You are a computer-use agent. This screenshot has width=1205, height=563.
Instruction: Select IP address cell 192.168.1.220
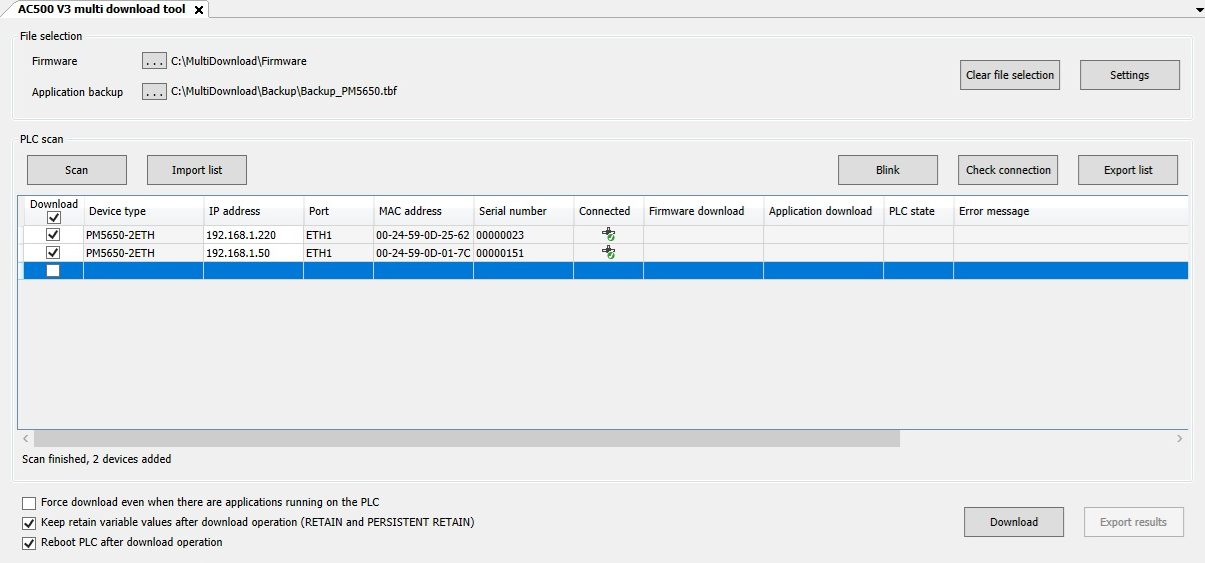coord(254,235)
